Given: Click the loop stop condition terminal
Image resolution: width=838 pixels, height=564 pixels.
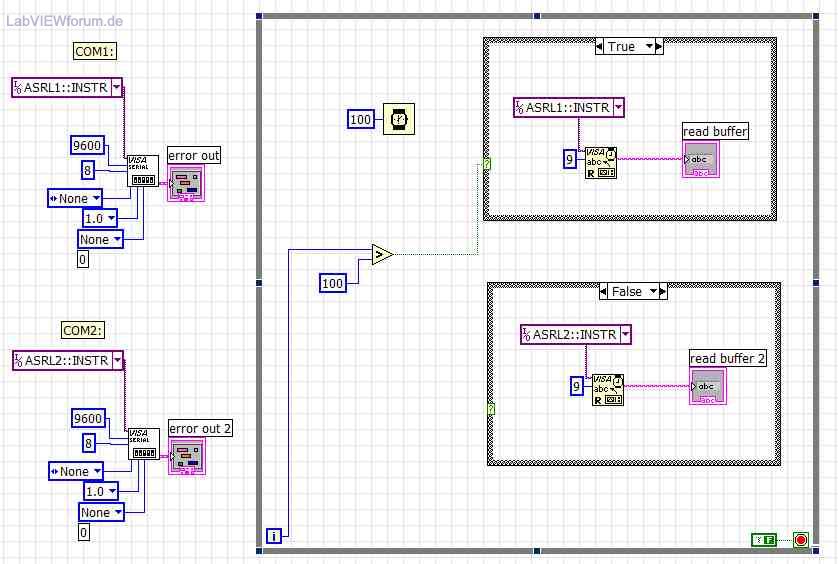Looking at the screenshot, I should tap(801, 539).
